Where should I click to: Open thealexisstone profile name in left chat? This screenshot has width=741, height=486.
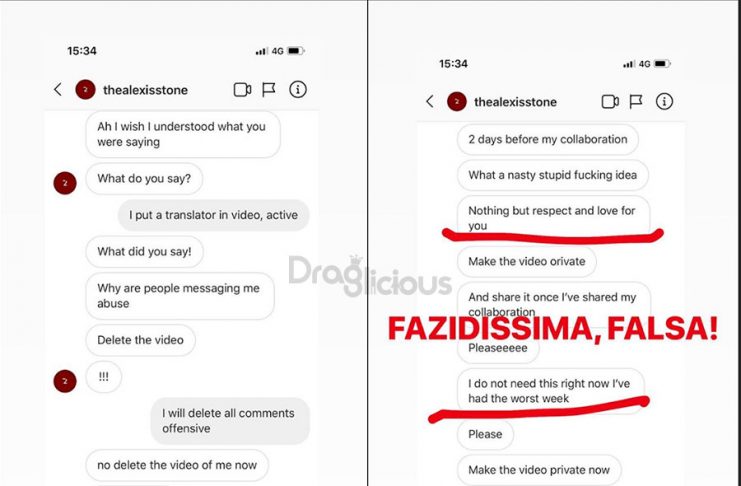145,90
